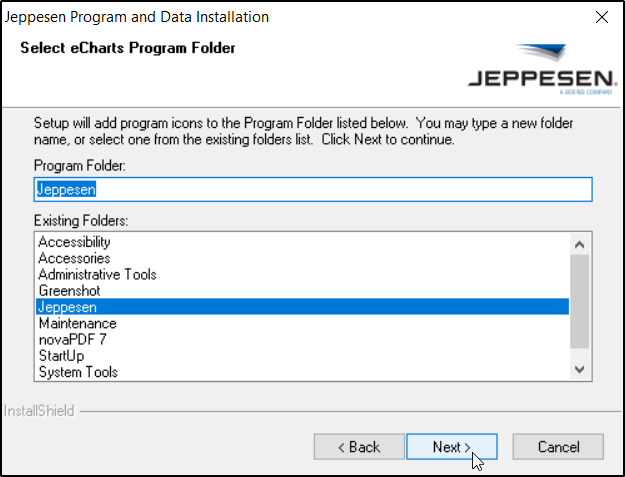Click the Program Folder text field
625x477 pixels.
coord(313,189)
